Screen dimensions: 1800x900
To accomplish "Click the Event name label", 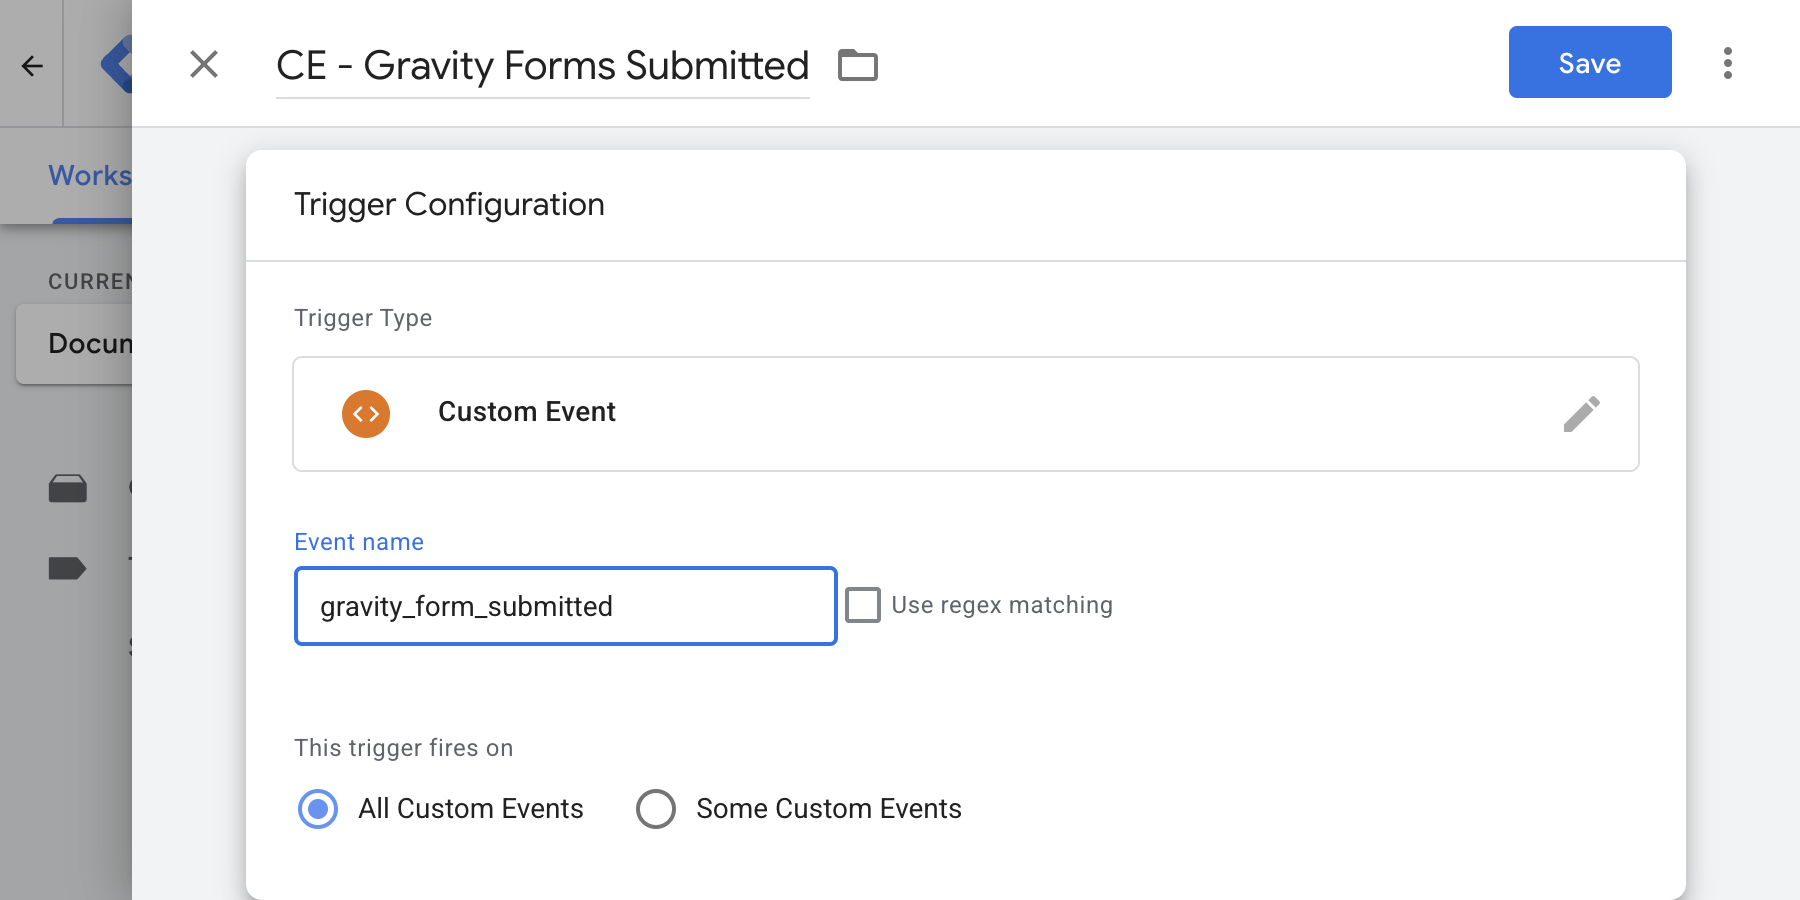I will coord(359,542).
